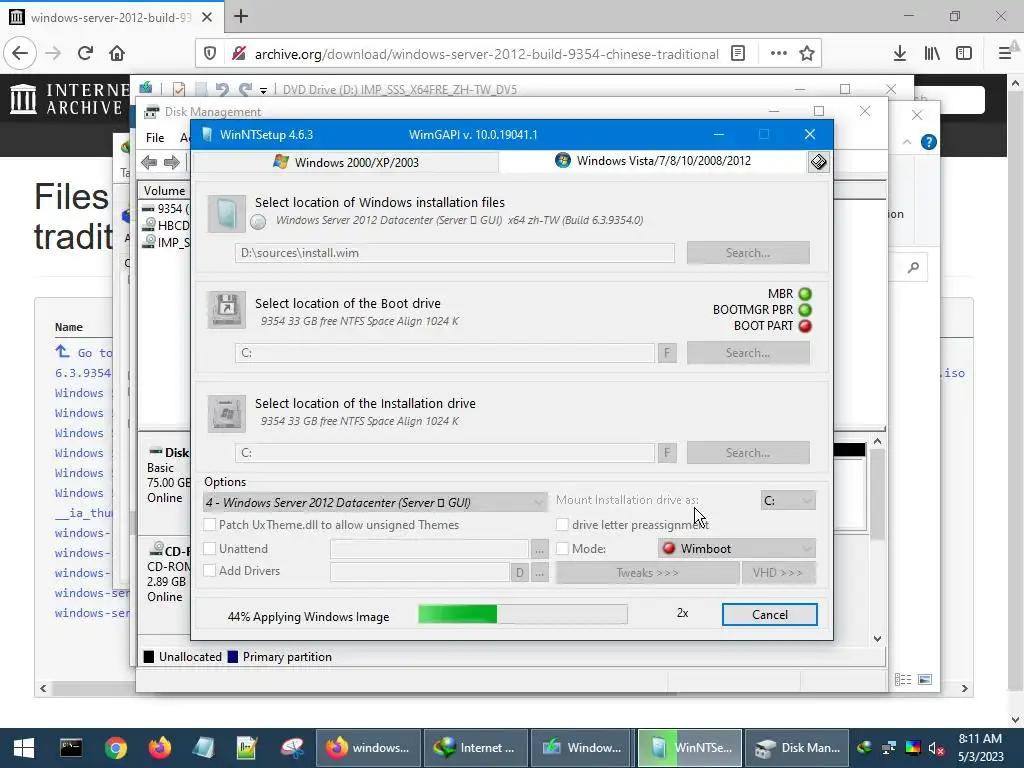Image resolution: width=1024 pixels, height=768 pixels.
Task: Open Windows Start menu
Action: pyautogui.click(x=24, y=748)
